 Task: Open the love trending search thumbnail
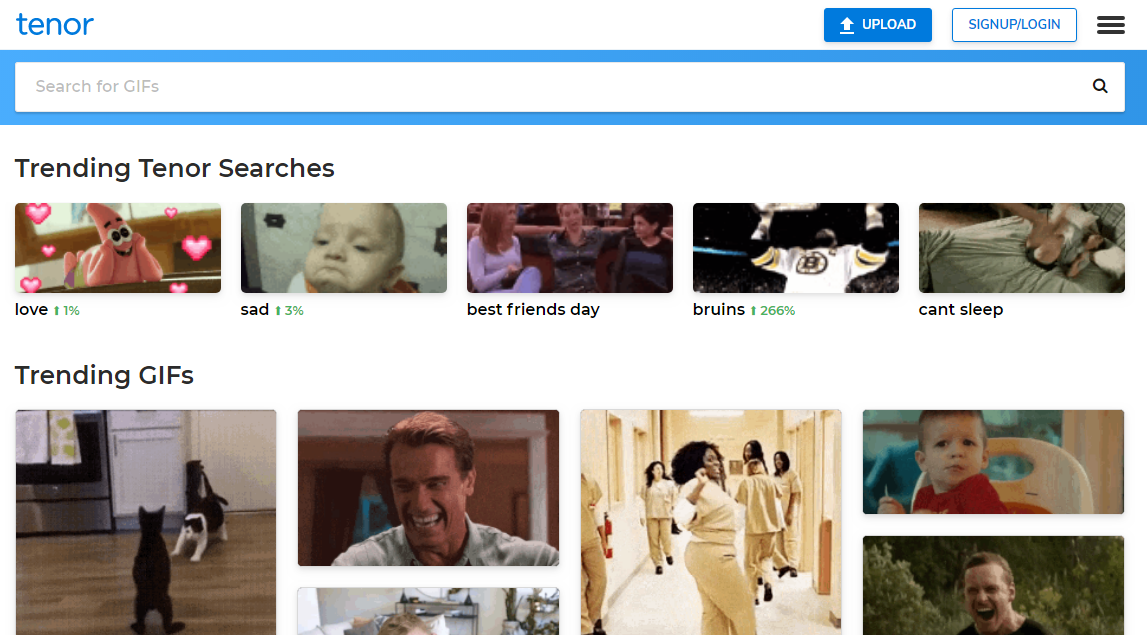(x=118, y=248)
